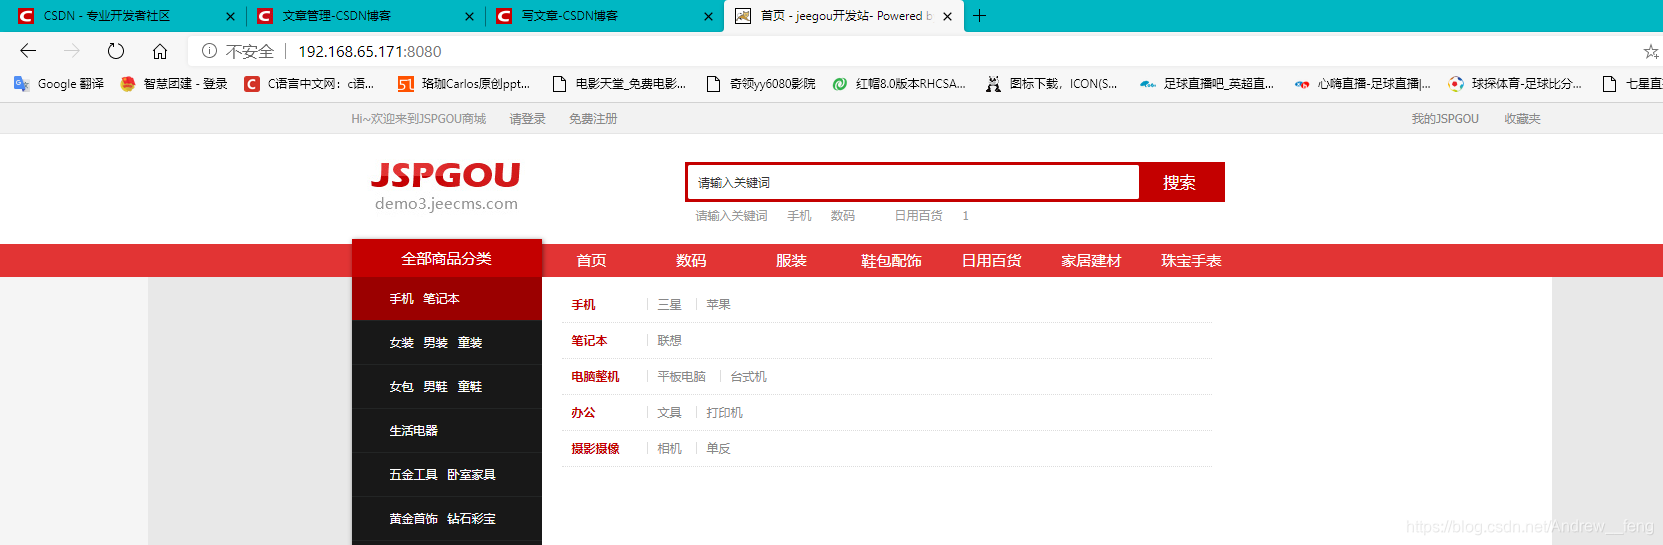Close the 文章管理-CSDN博客 tab
The height and width of the screenshot is (545, 1663).
pyautogui.click(x=470, y=16)
